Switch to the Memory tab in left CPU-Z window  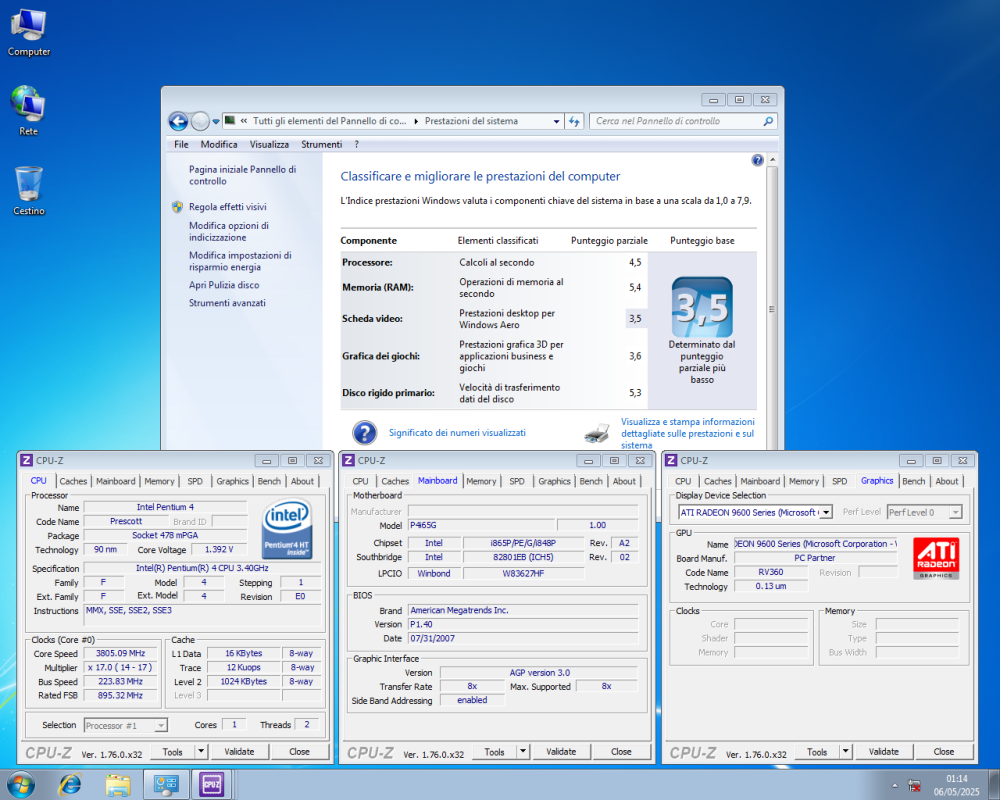[x=159, y=481]
